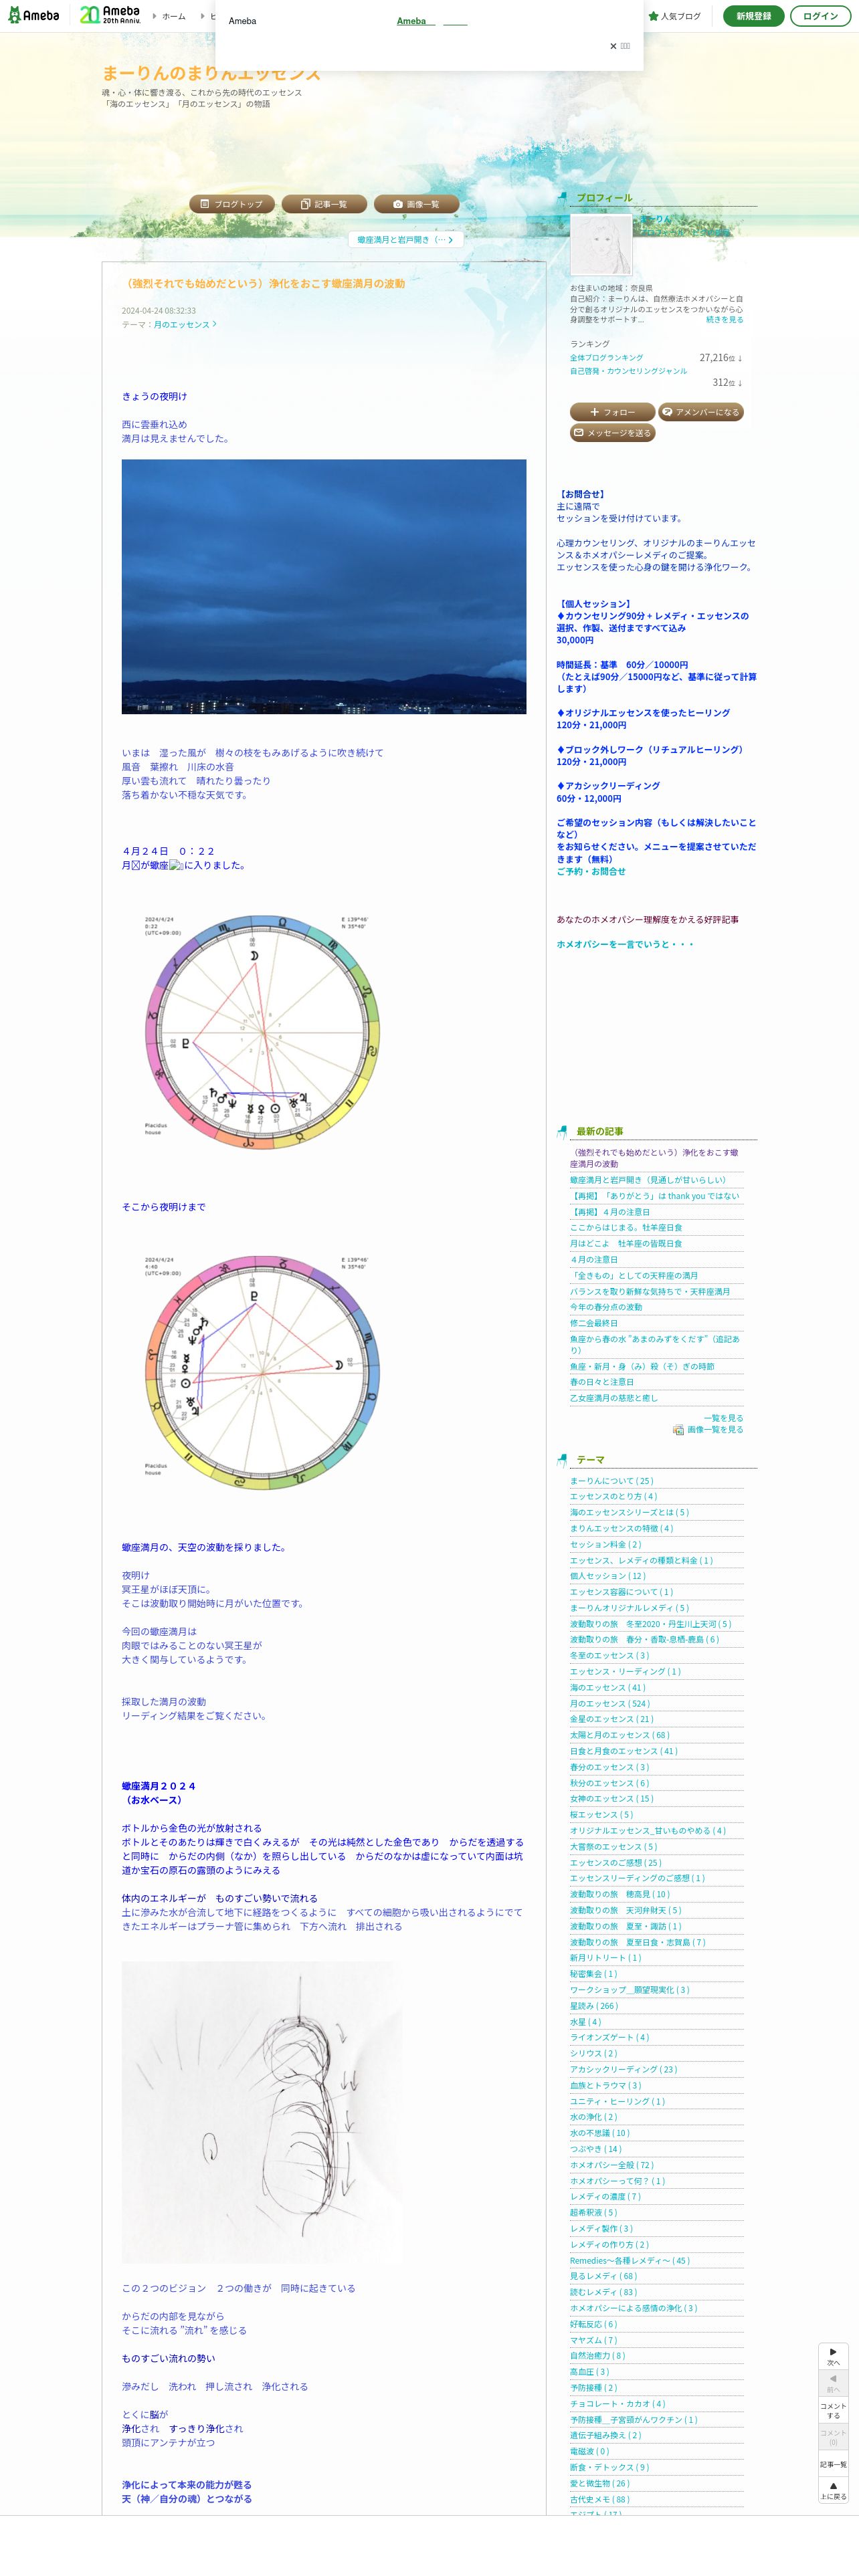Click コメントする floating button
Viewport: 859px width, 2576px height.
(x=833, y=2410)
